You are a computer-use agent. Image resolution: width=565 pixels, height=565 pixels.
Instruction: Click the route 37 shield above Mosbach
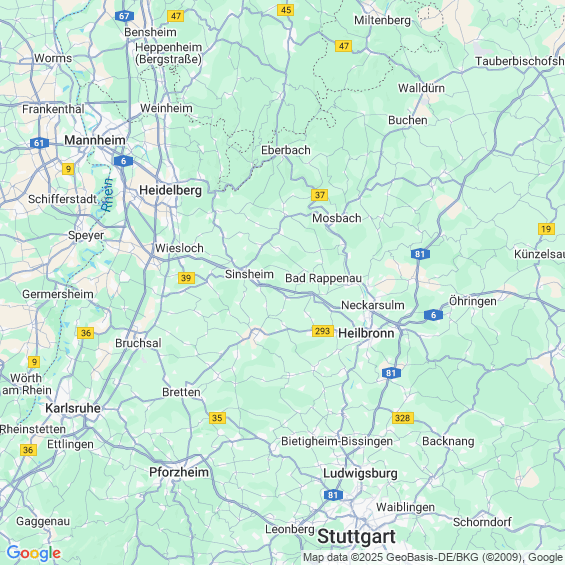pos(320,195)
